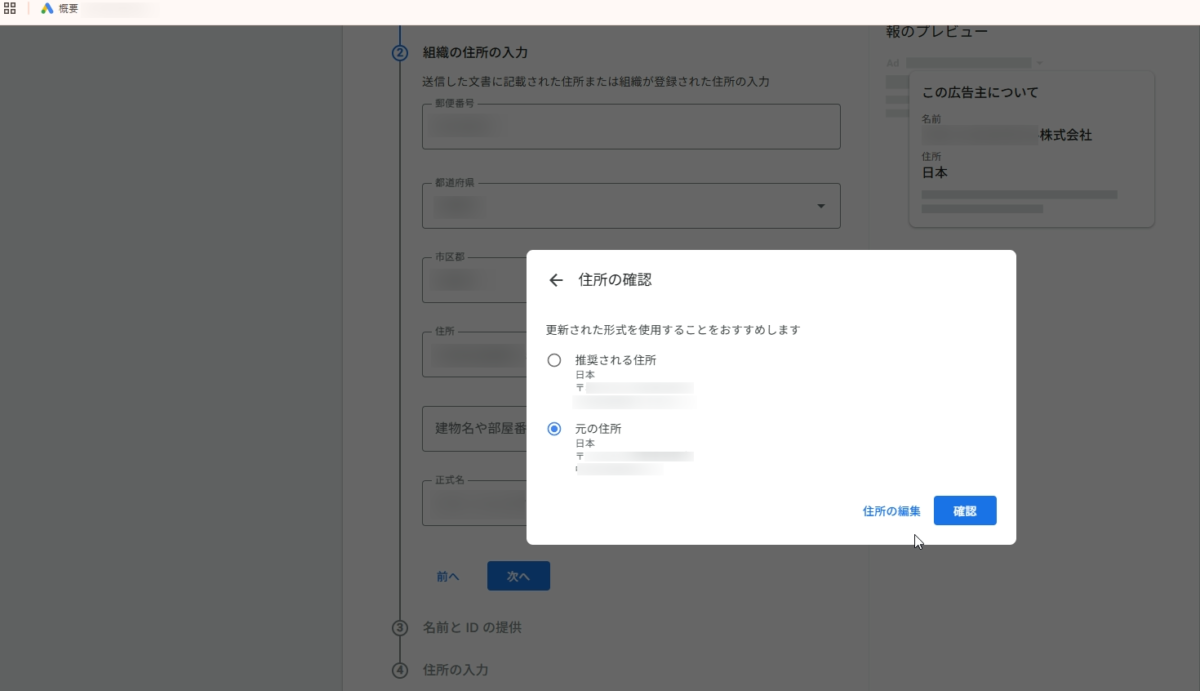Click the 郵便番号 input field

click(630, 127)
